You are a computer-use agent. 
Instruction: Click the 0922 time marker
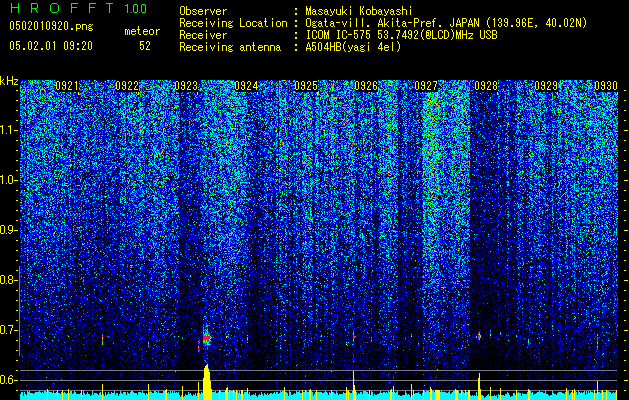(127, 86)
